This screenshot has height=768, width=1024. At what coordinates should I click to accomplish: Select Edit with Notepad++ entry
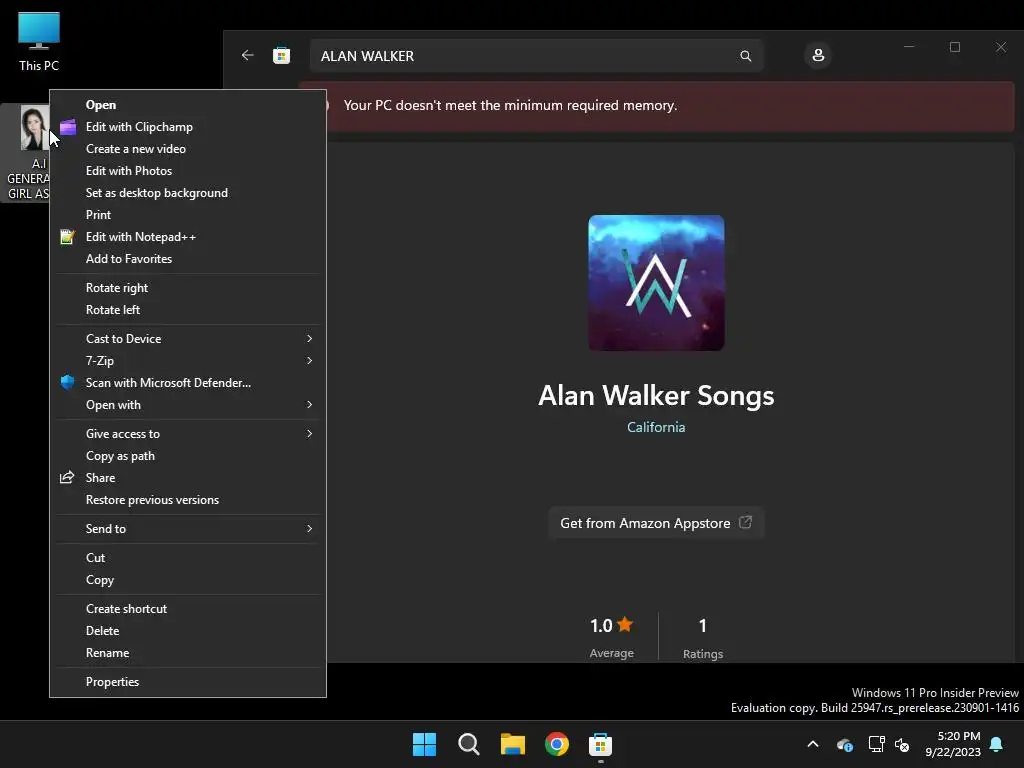click(188, 236)
